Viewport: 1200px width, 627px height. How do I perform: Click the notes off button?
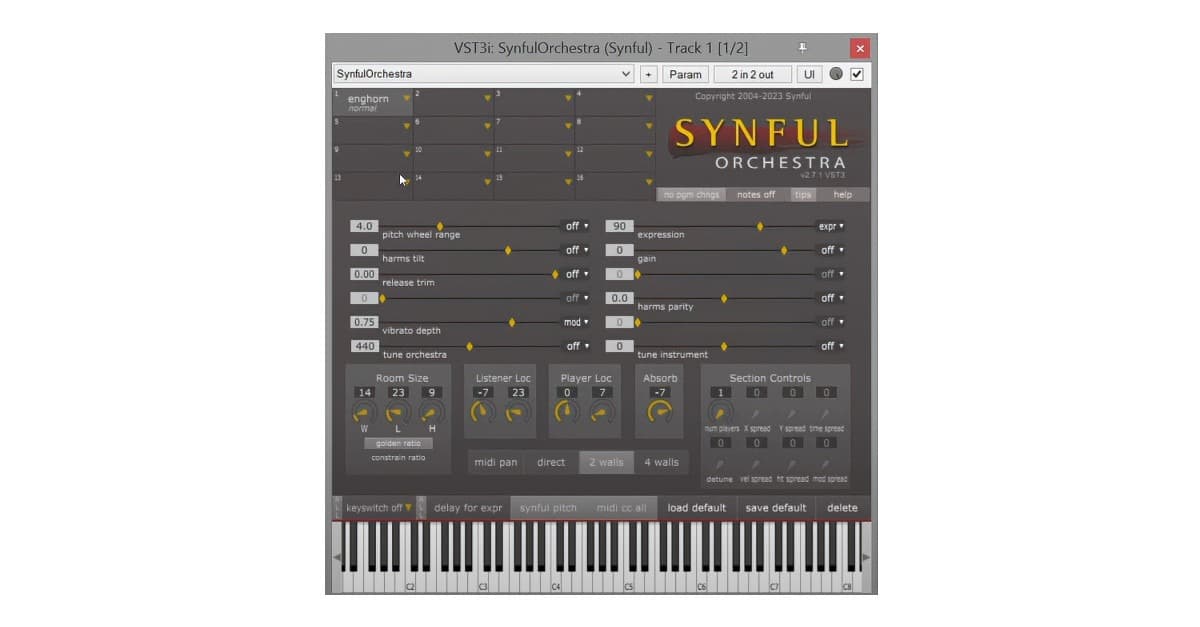(x=756, y=195)
